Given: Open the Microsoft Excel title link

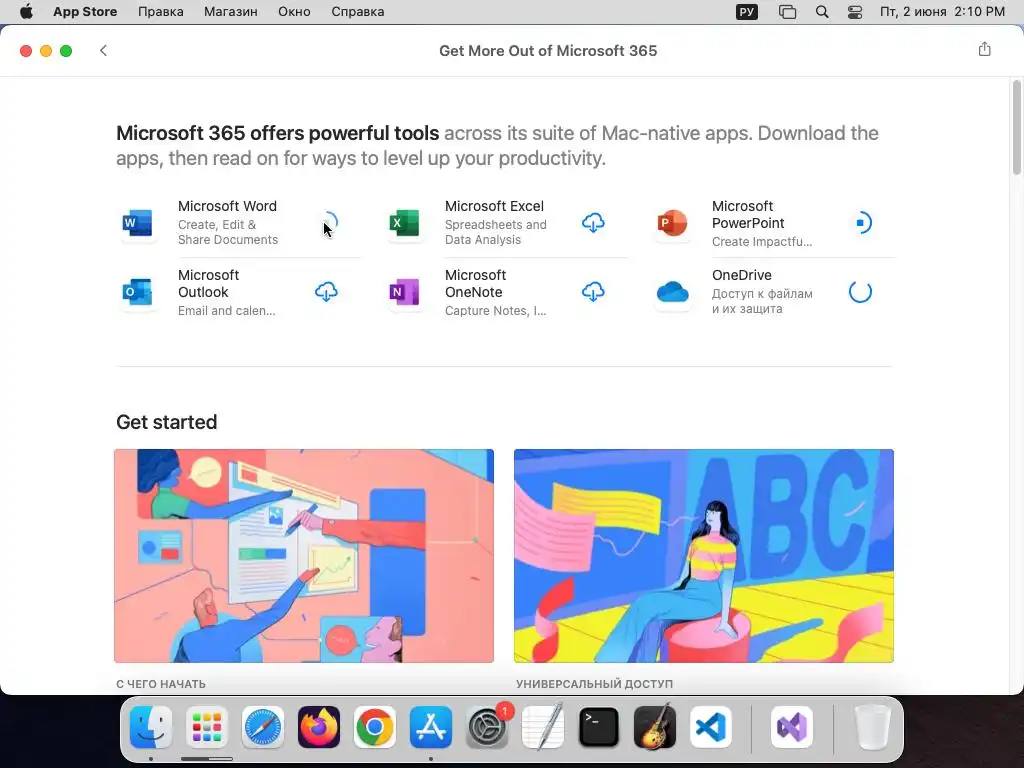Looking at the screenshot, I should [494, 206].
